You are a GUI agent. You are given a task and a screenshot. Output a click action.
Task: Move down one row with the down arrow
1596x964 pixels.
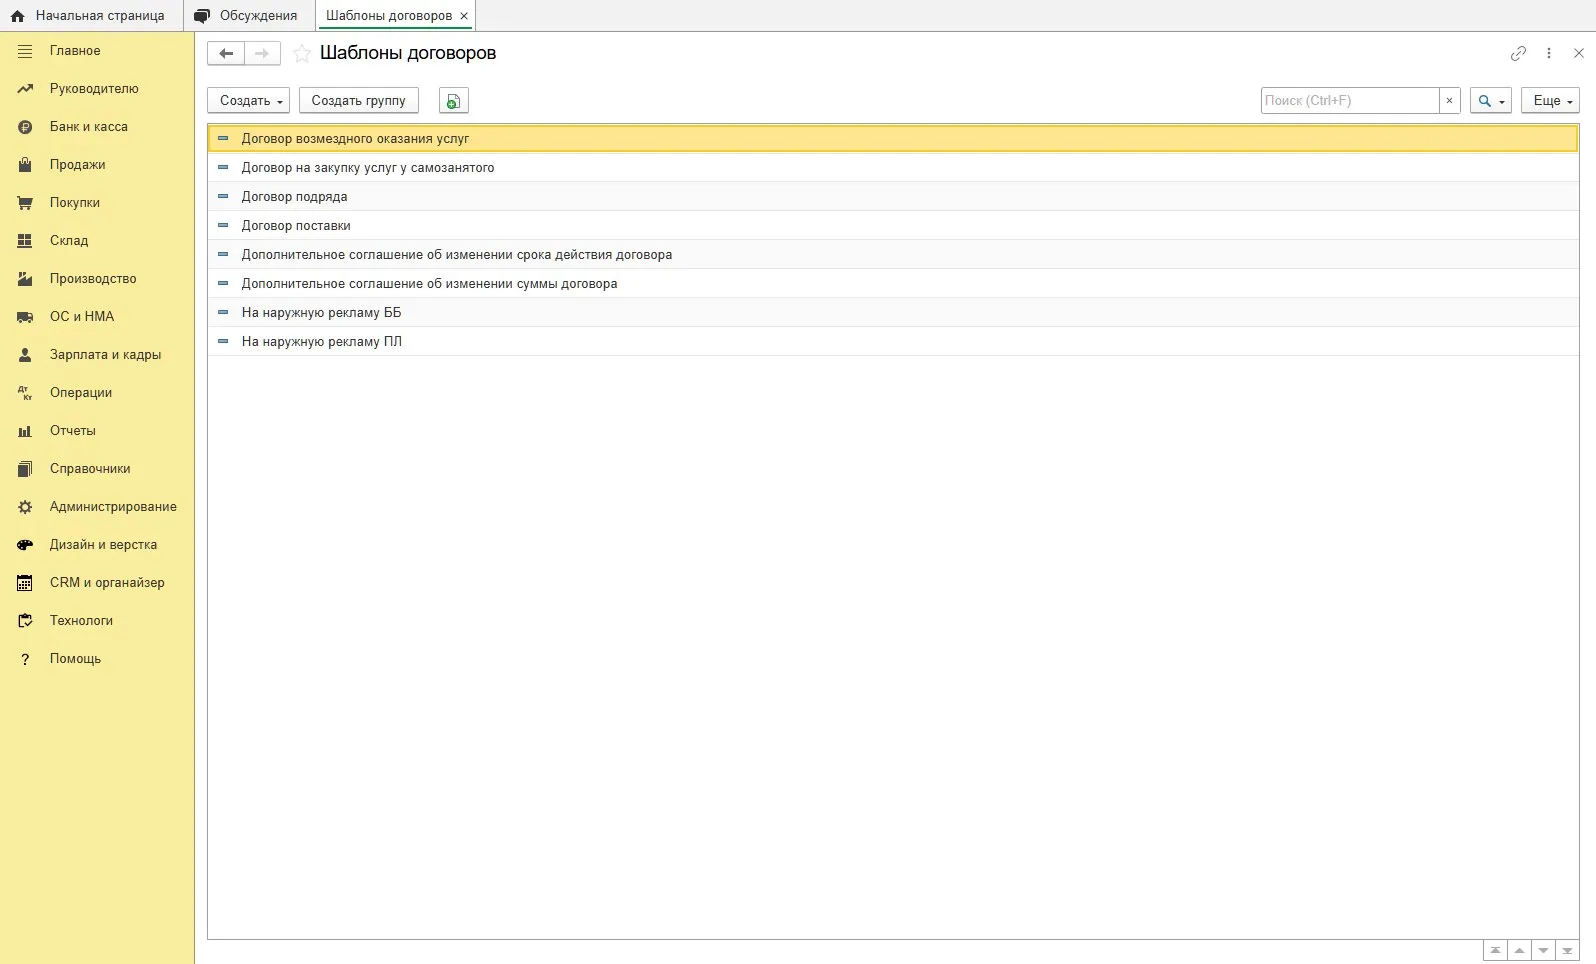point(1543,950)
